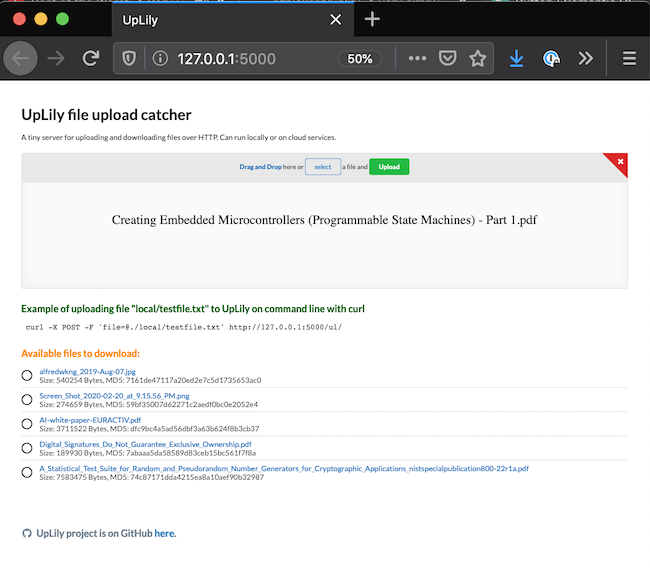Select the UpLily browser tab
Viewport: 650px width, 573px height.
click(233, 20)
